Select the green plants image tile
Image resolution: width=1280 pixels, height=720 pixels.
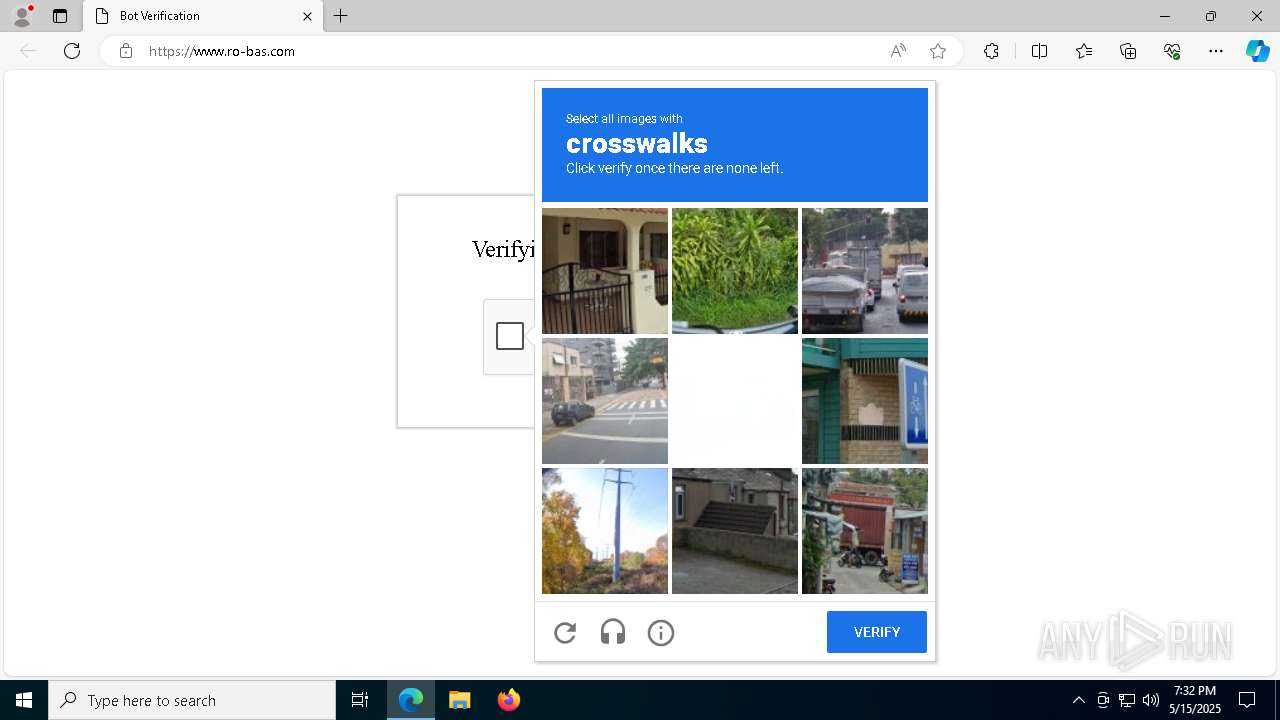point(735,271)
